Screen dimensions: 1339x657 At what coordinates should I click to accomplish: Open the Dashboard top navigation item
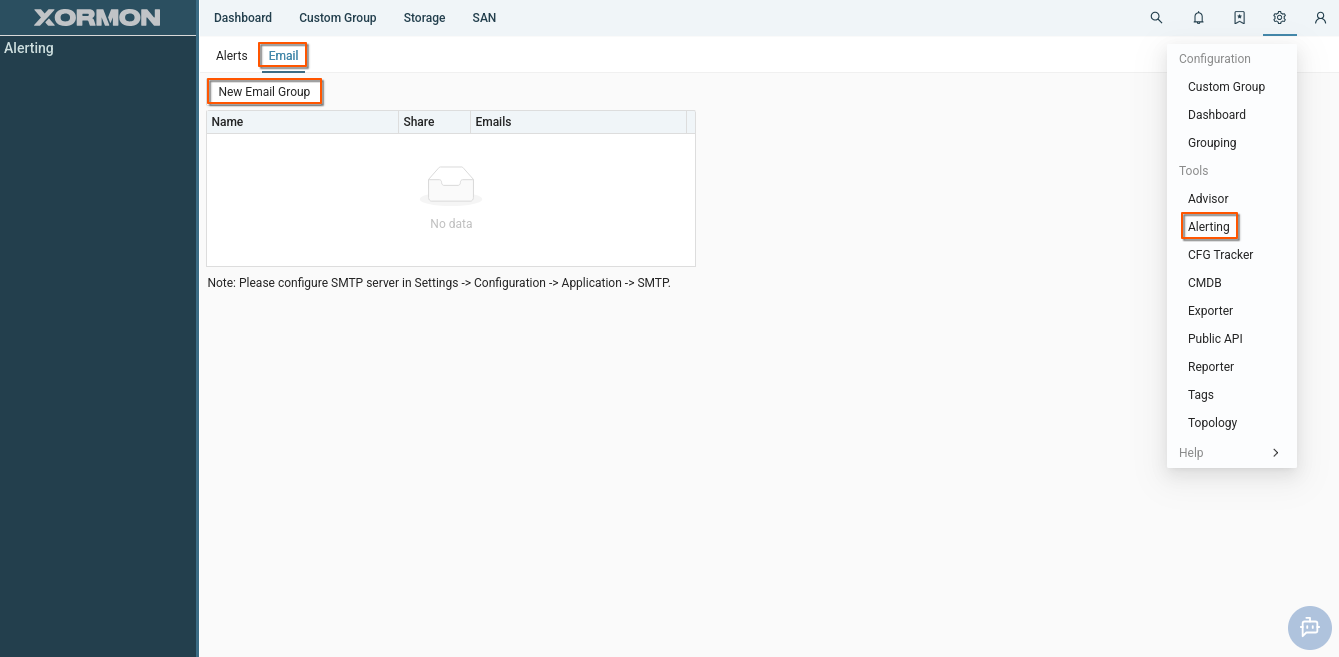click(x=243, y=18)
